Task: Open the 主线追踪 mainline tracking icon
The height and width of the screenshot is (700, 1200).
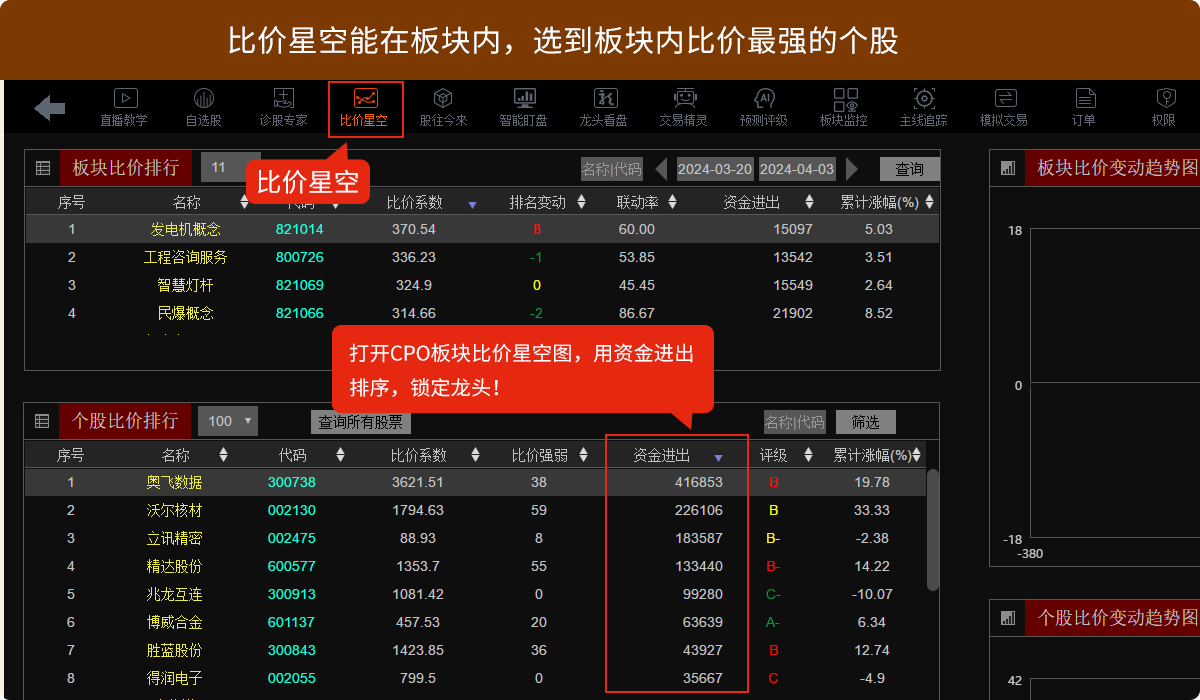Action: [924, 107]
